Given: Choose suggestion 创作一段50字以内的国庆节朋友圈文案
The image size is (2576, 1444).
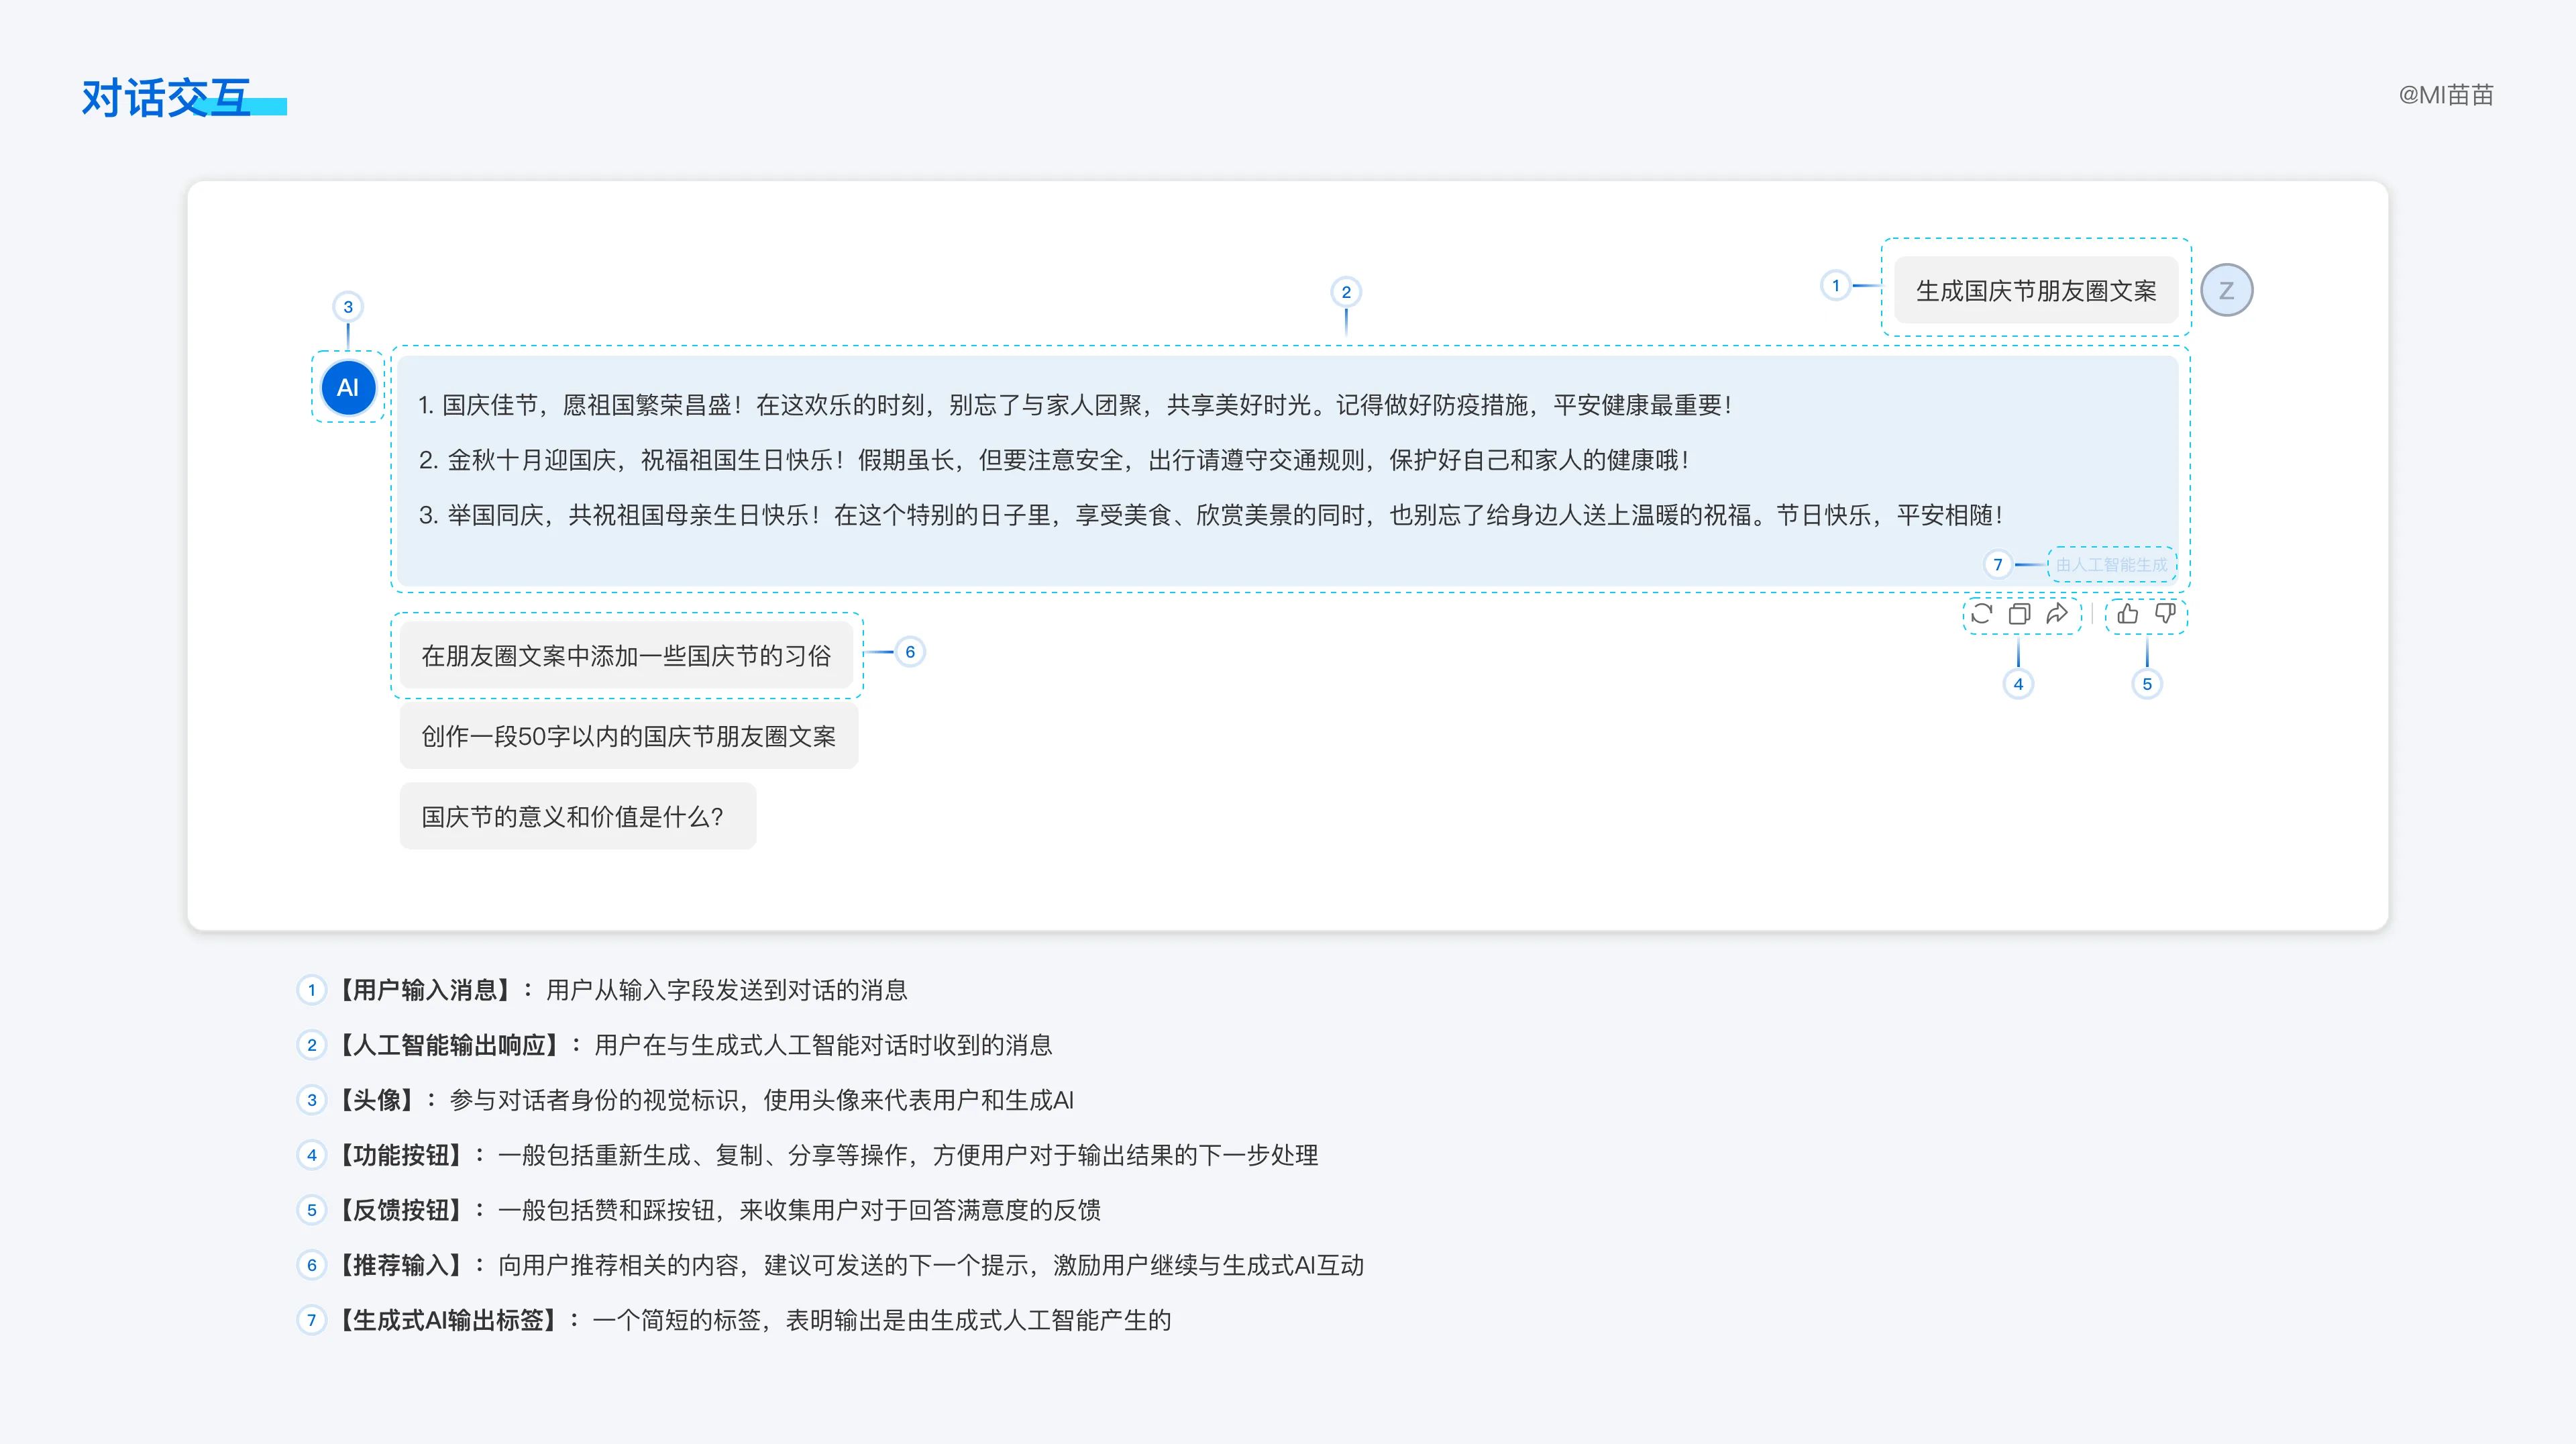Looking at the screenshot, I should pos(629,736).
